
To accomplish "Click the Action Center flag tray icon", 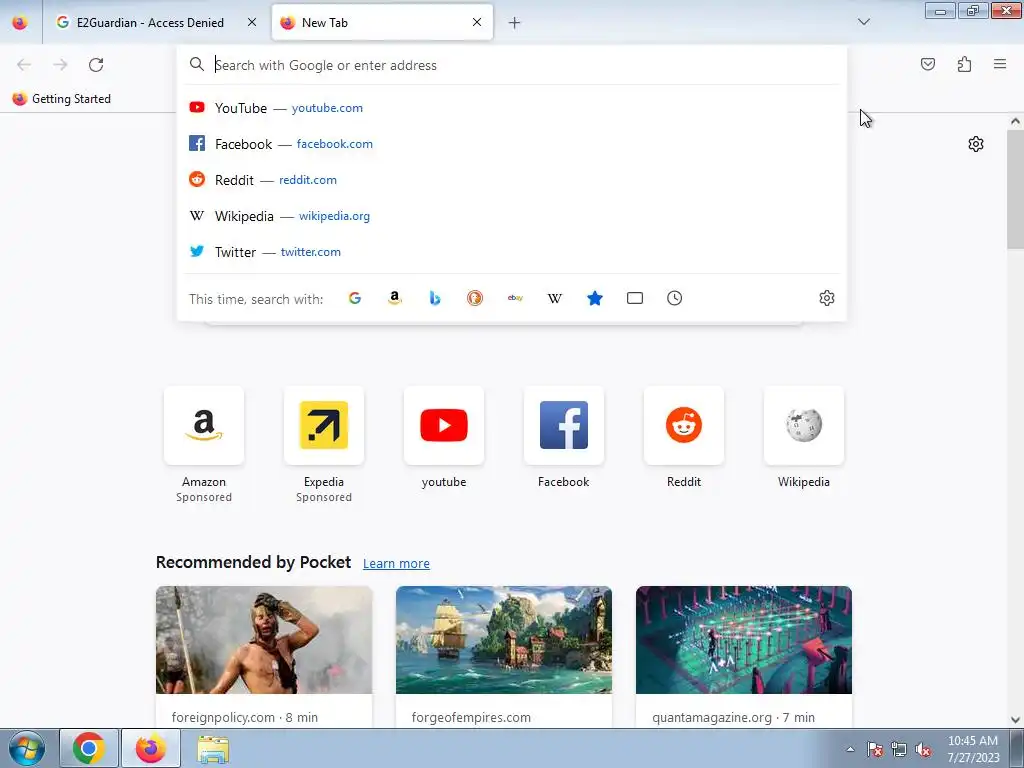I will (x=874, y=749).
